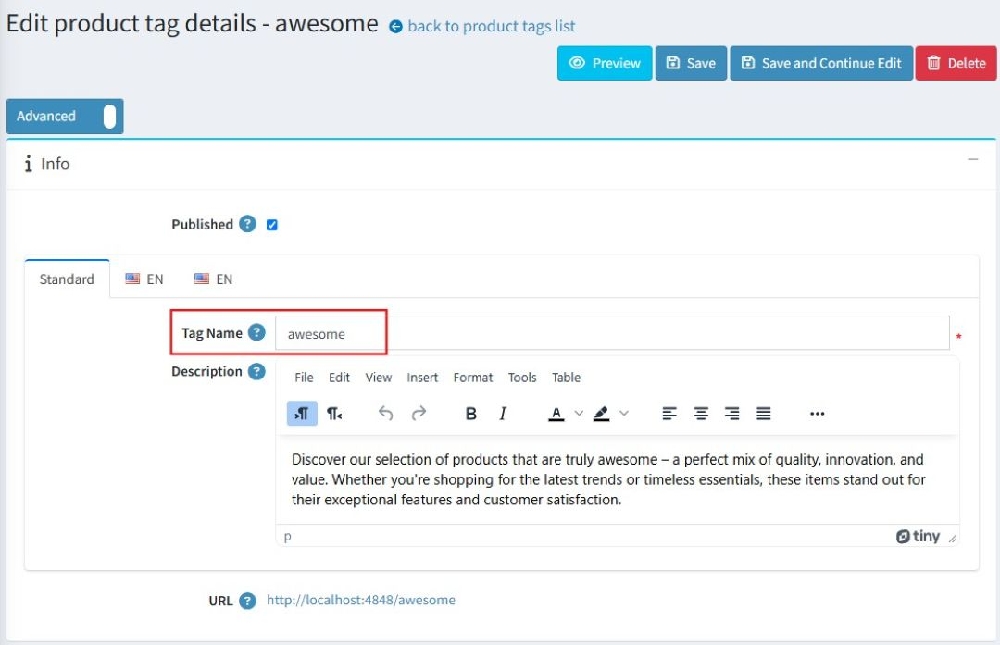
Task: Click help icon next to Tag Name
Action: (x=256, y=332)
